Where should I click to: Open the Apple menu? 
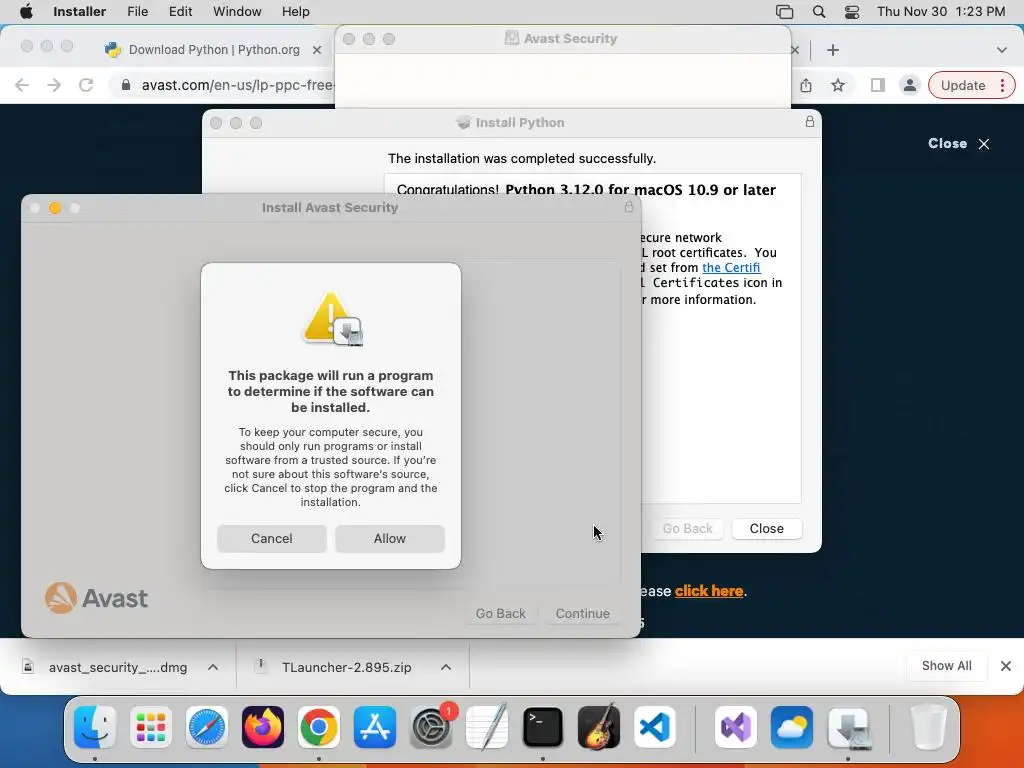point(26,12)
